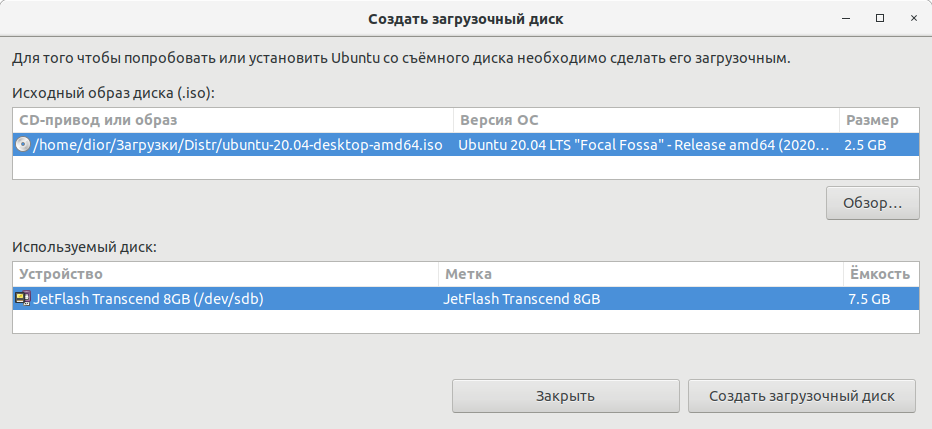Image resolution: width=932 pixels, height=429 pixels.
Task: Click the CD disc icon beside the ISO path
Action: click(x=23, y=144)
